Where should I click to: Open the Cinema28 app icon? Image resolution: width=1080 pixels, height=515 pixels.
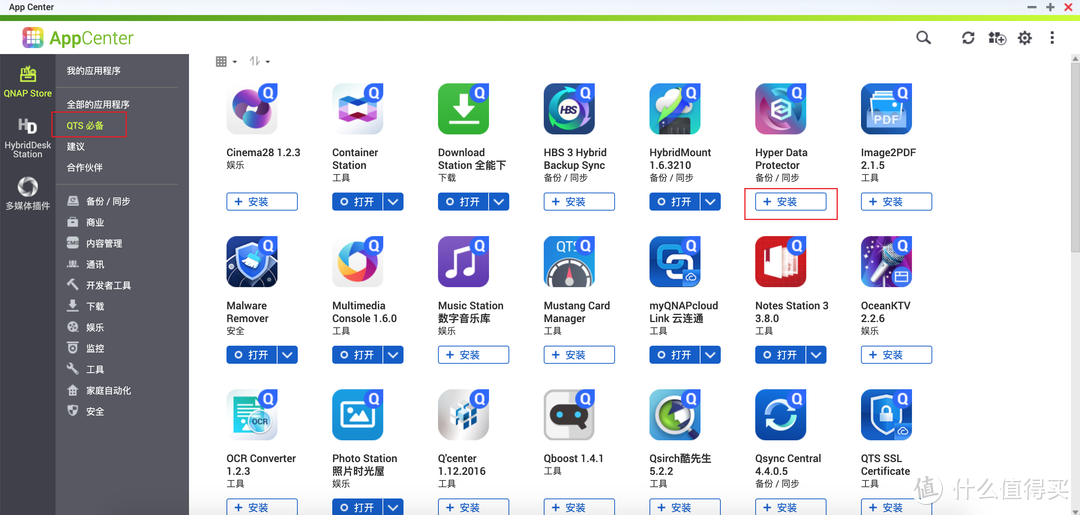click(x=252, y=109)
